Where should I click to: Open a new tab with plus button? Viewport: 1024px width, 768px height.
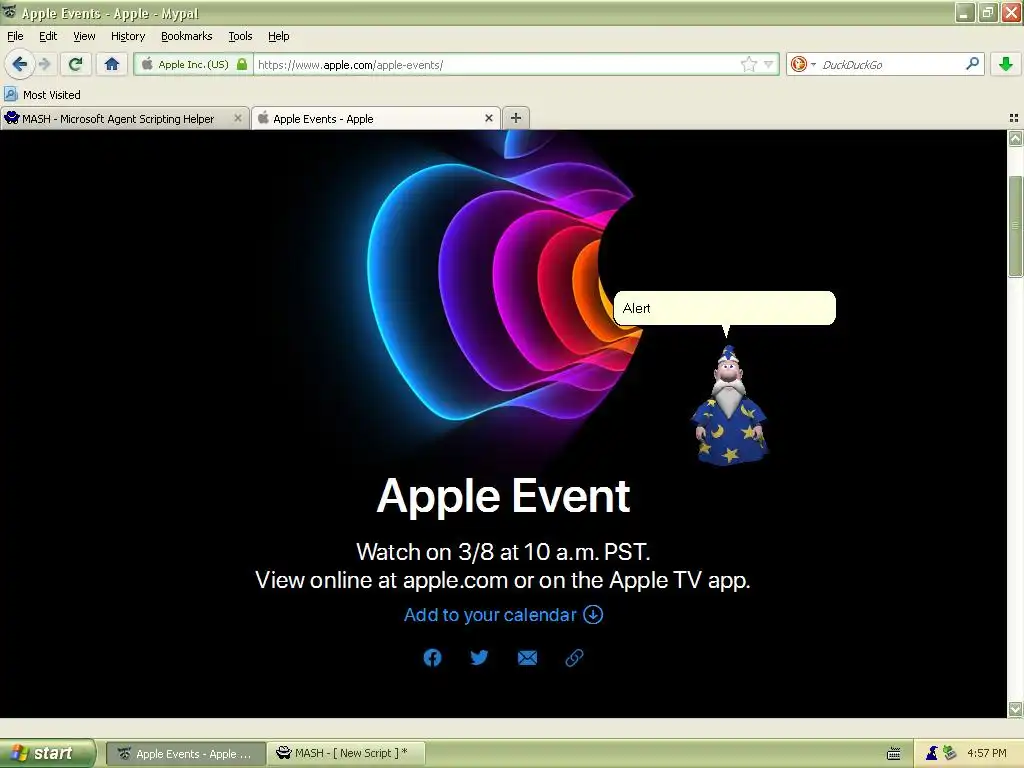(516, 118)
